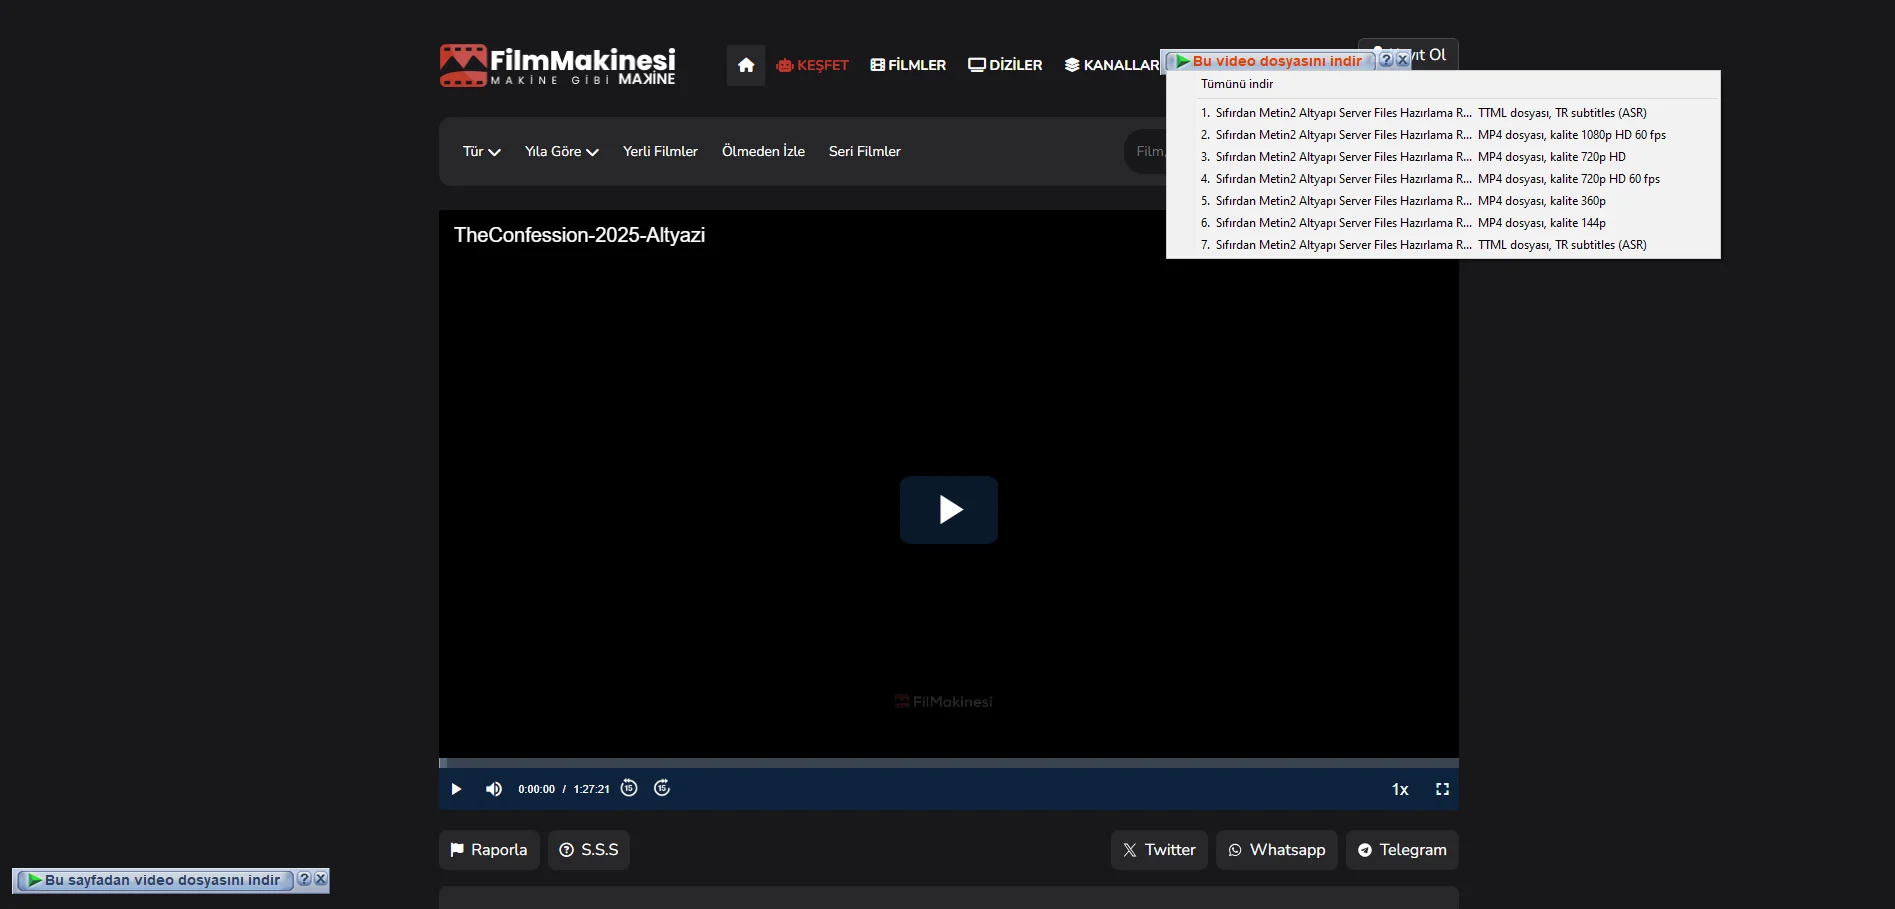Open help on the bottom-left download bar

coord(304,879)
